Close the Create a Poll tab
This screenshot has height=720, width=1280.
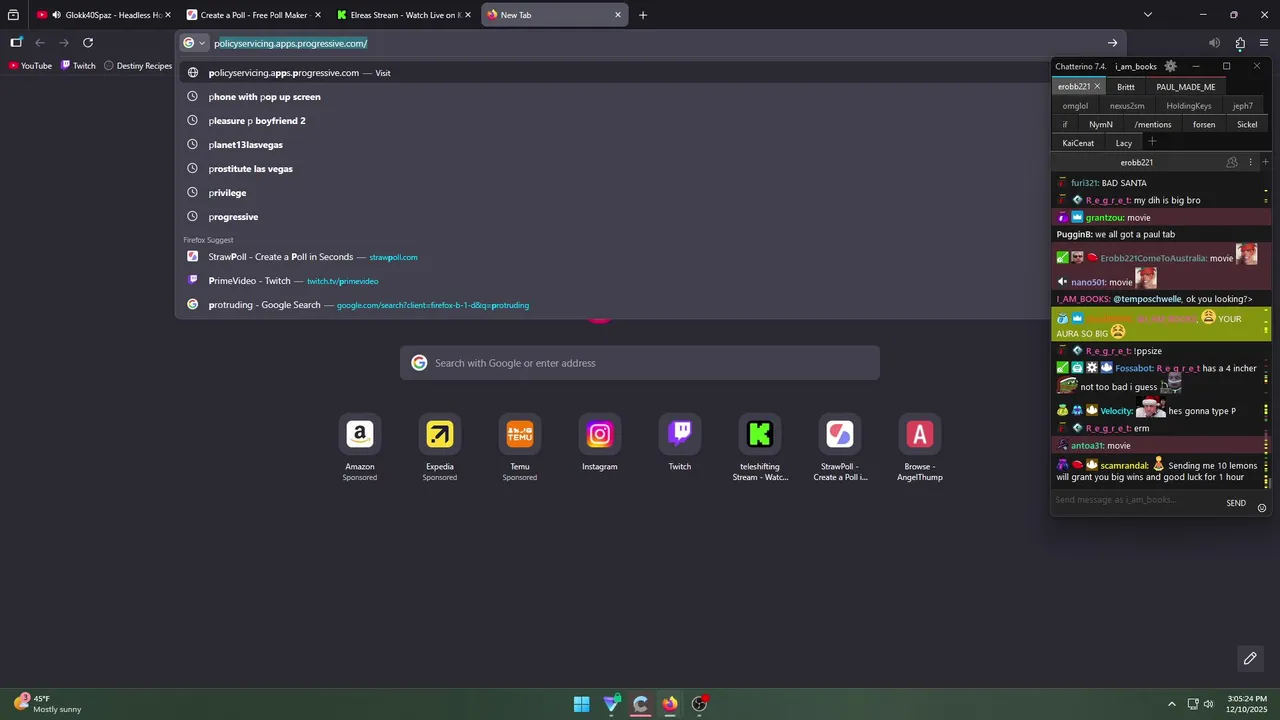click(318, 15)
